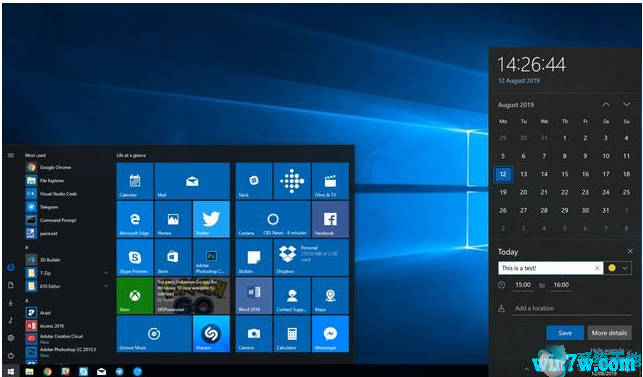Viewport: 643px width, 377px height.
Task: Launch the Slack tile
Action: pos(254,181)
